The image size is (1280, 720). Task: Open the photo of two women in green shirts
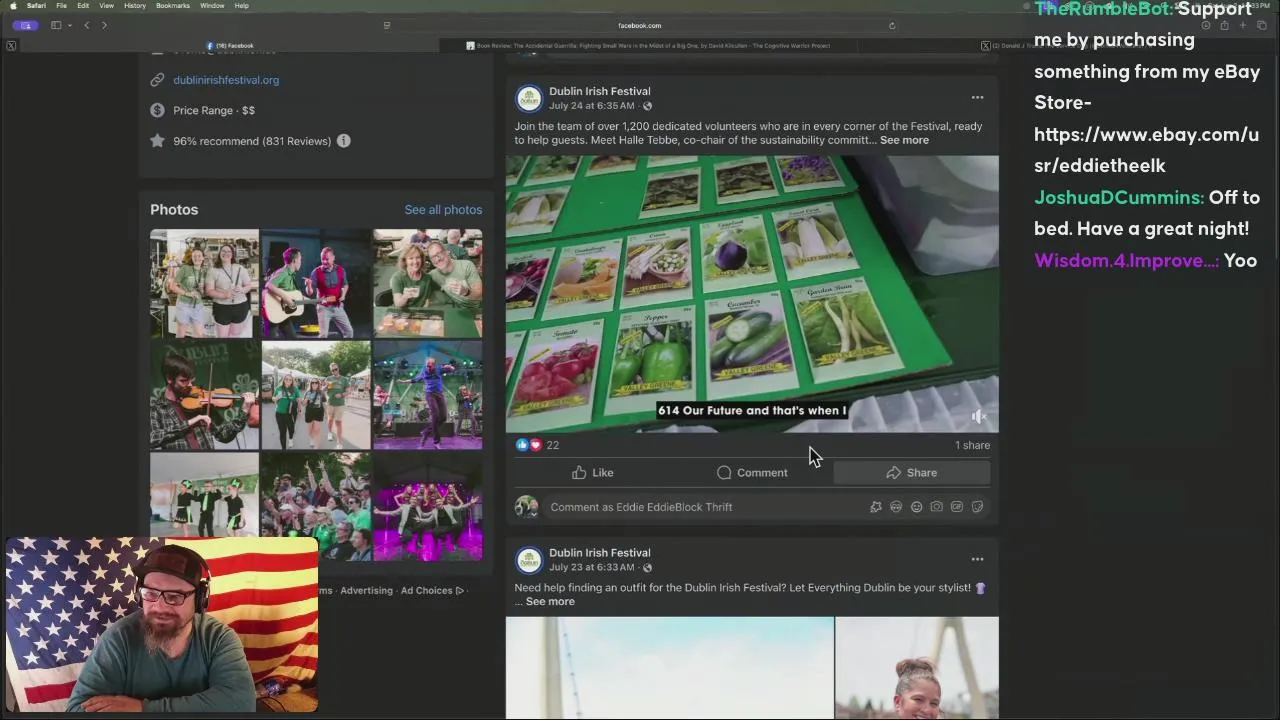(204, 284)
